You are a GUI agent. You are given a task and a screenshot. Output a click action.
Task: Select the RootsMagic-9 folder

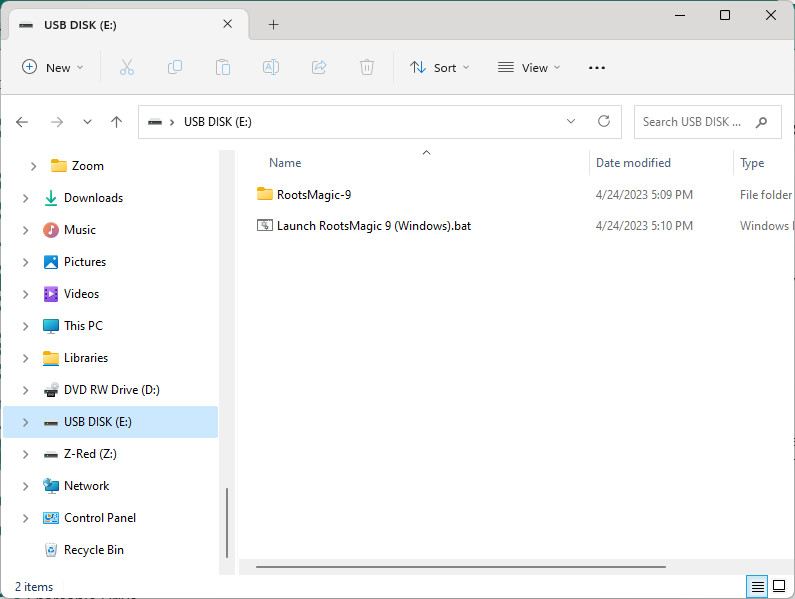point(313,194)
